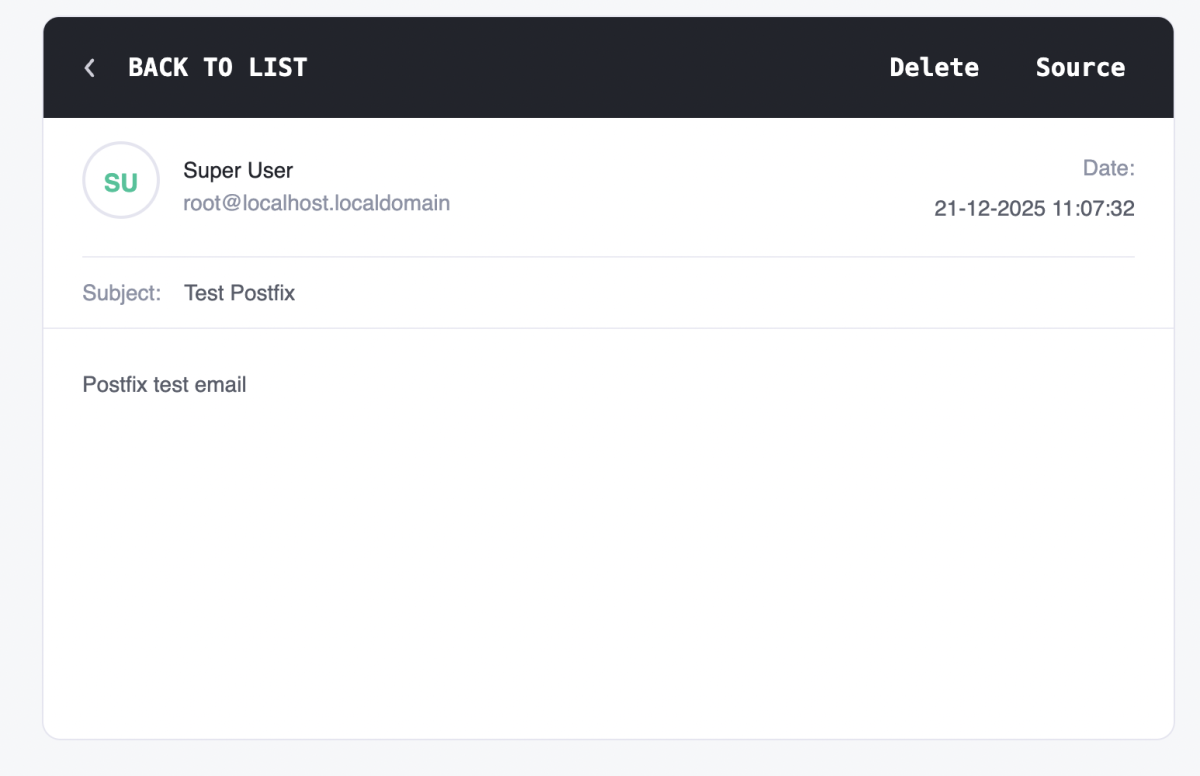Select the Super User sender name
The width and height of the screenshot is (1200, 776).
point(238,170)
